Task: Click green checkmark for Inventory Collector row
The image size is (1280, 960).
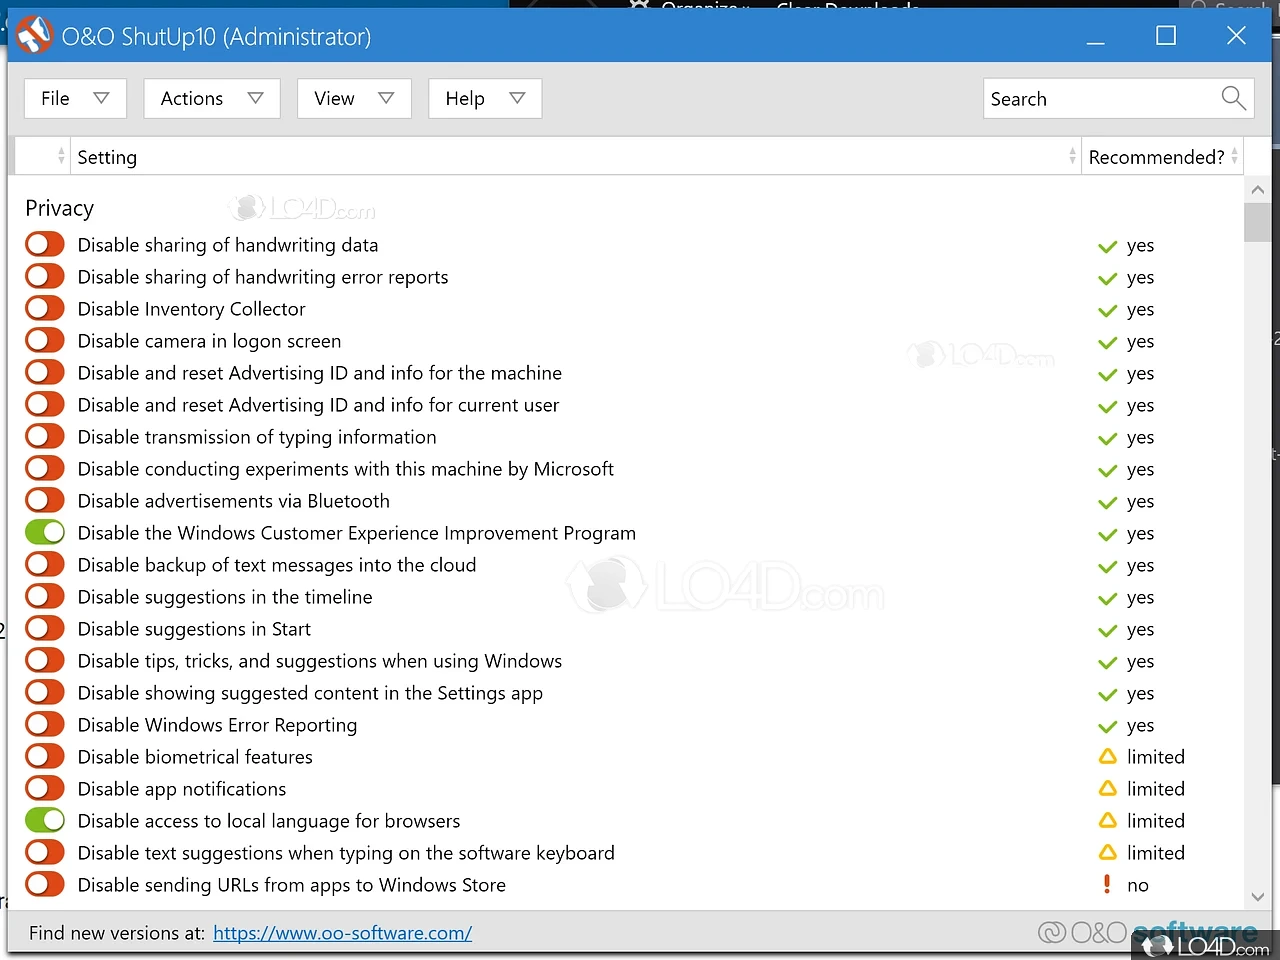Action: coord(1107,310)
